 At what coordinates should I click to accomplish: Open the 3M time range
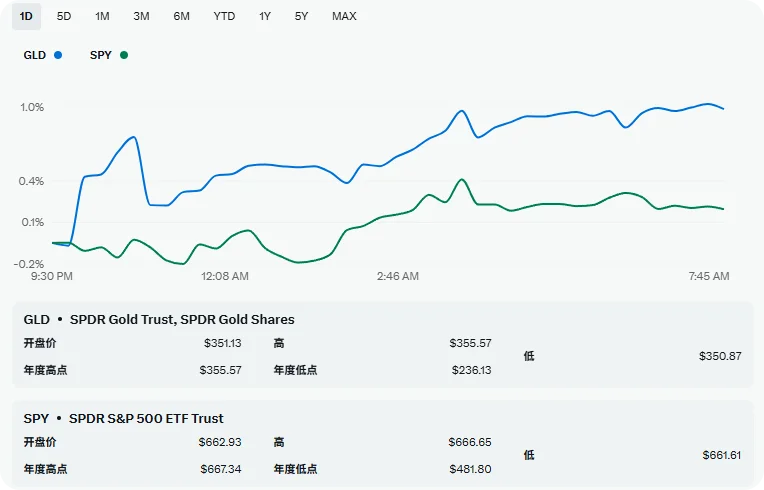point(141,16)
